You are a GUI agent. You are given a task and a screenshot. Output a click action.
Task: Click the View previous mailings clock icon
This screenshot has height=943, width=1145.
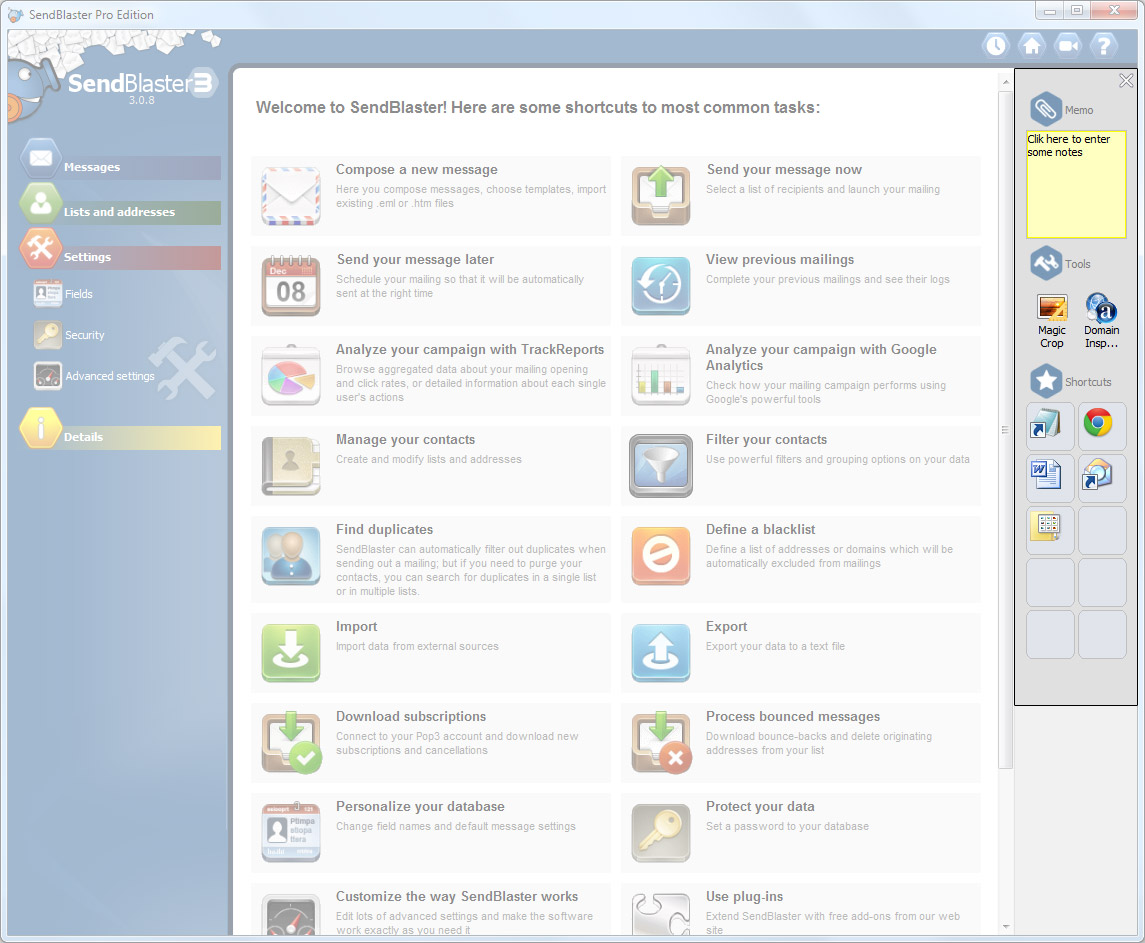coord(661,286)
